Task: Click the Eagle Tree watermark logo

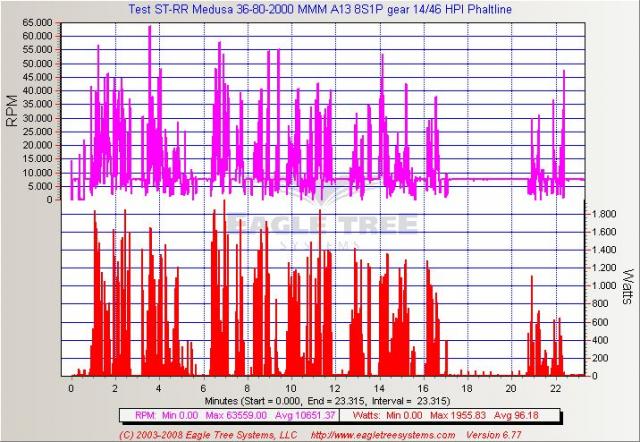Action: click(x=320, y=225)
